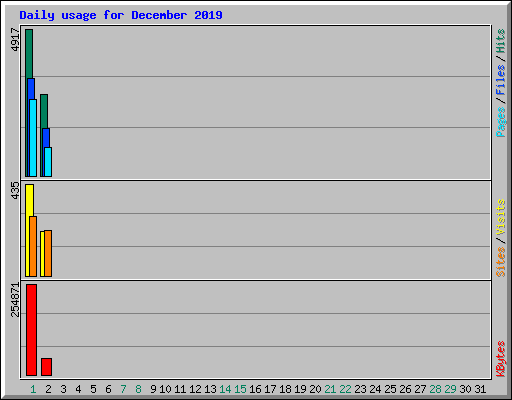The height and width of the screenshot is (400, 512).
Task: Click the cyan Pages bar for day 1
Action: click(33, 138)
